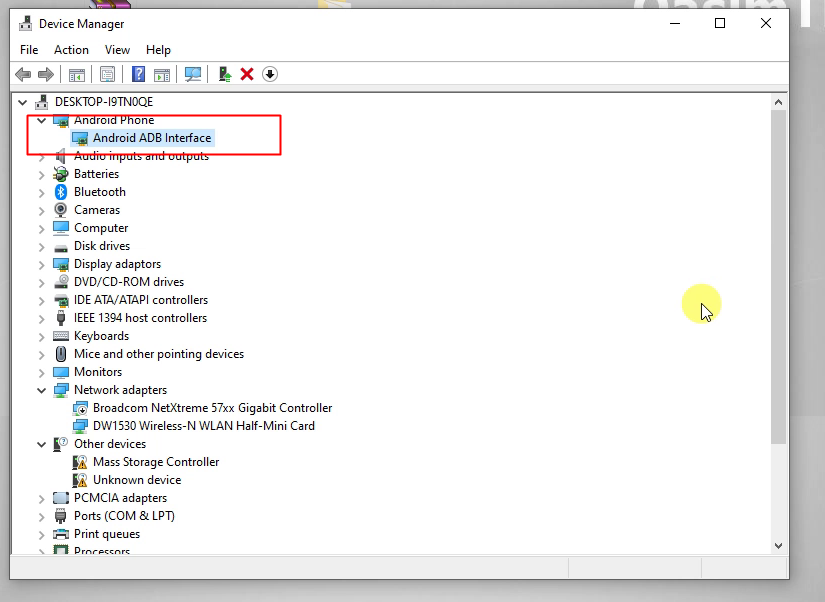
Task: Open the Action menu
Action: point(71,49)
